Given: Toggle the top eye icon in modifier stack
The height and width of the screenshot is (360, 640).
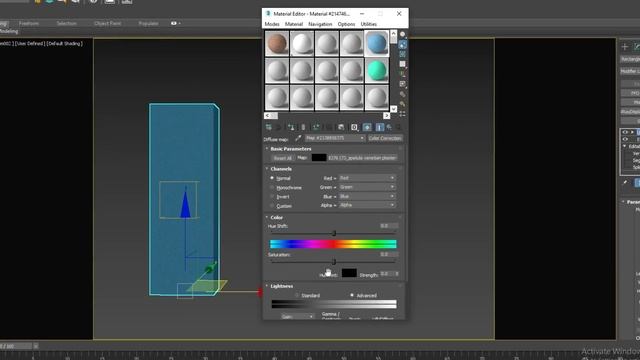Looking at the screenshot, I should pyautogui.click(x=625, y=132).
